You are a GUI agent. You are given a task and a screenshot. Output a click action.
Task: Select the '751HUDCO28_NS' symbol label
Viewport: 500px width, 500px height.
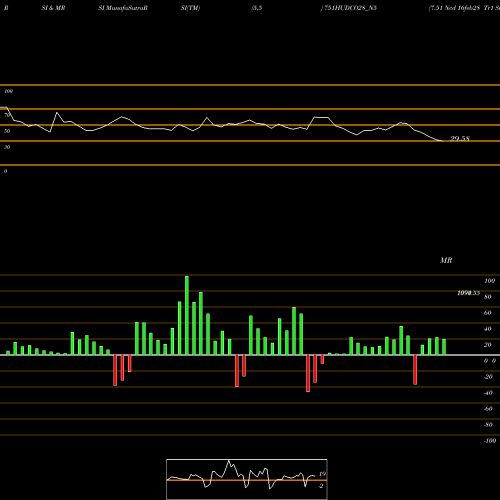351,8
